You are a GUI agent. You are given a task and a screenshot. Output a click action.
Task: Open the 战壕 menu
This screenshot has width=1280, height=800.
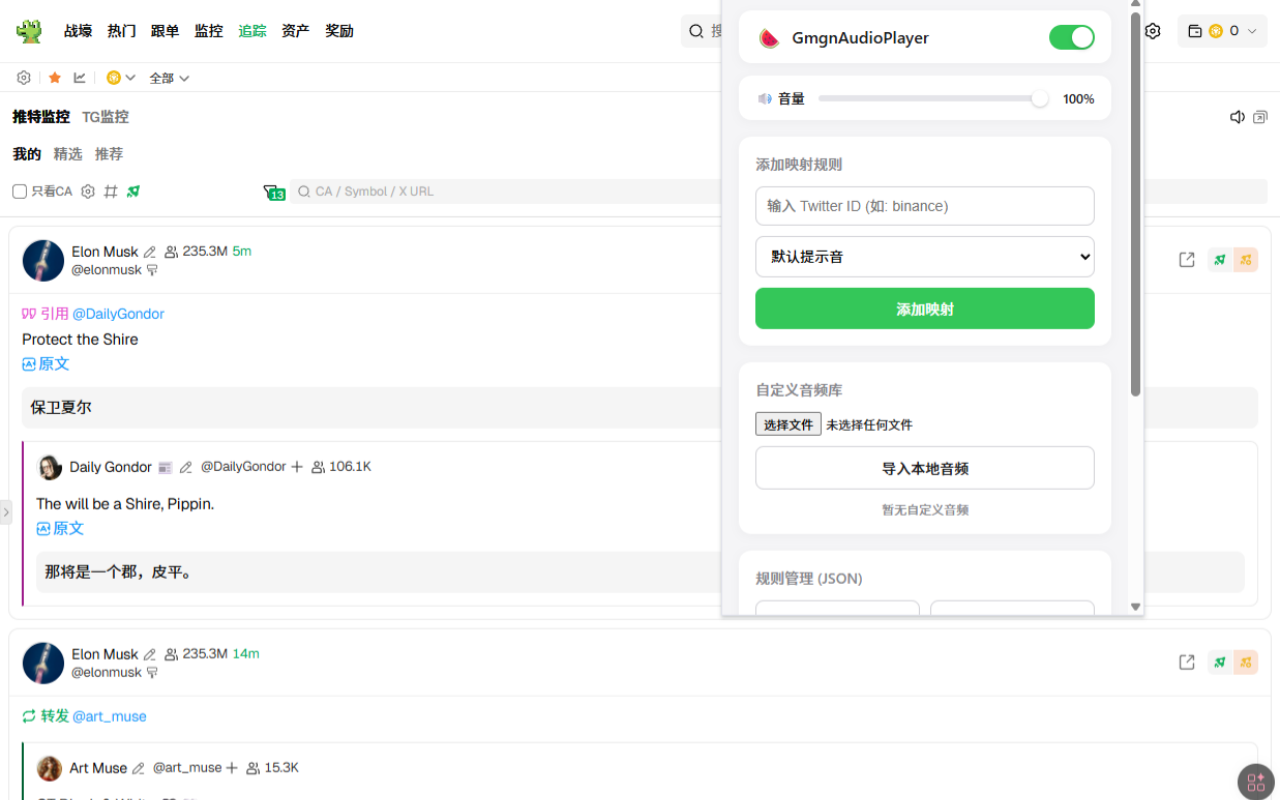pyautogui.click(x=78, y=31)
